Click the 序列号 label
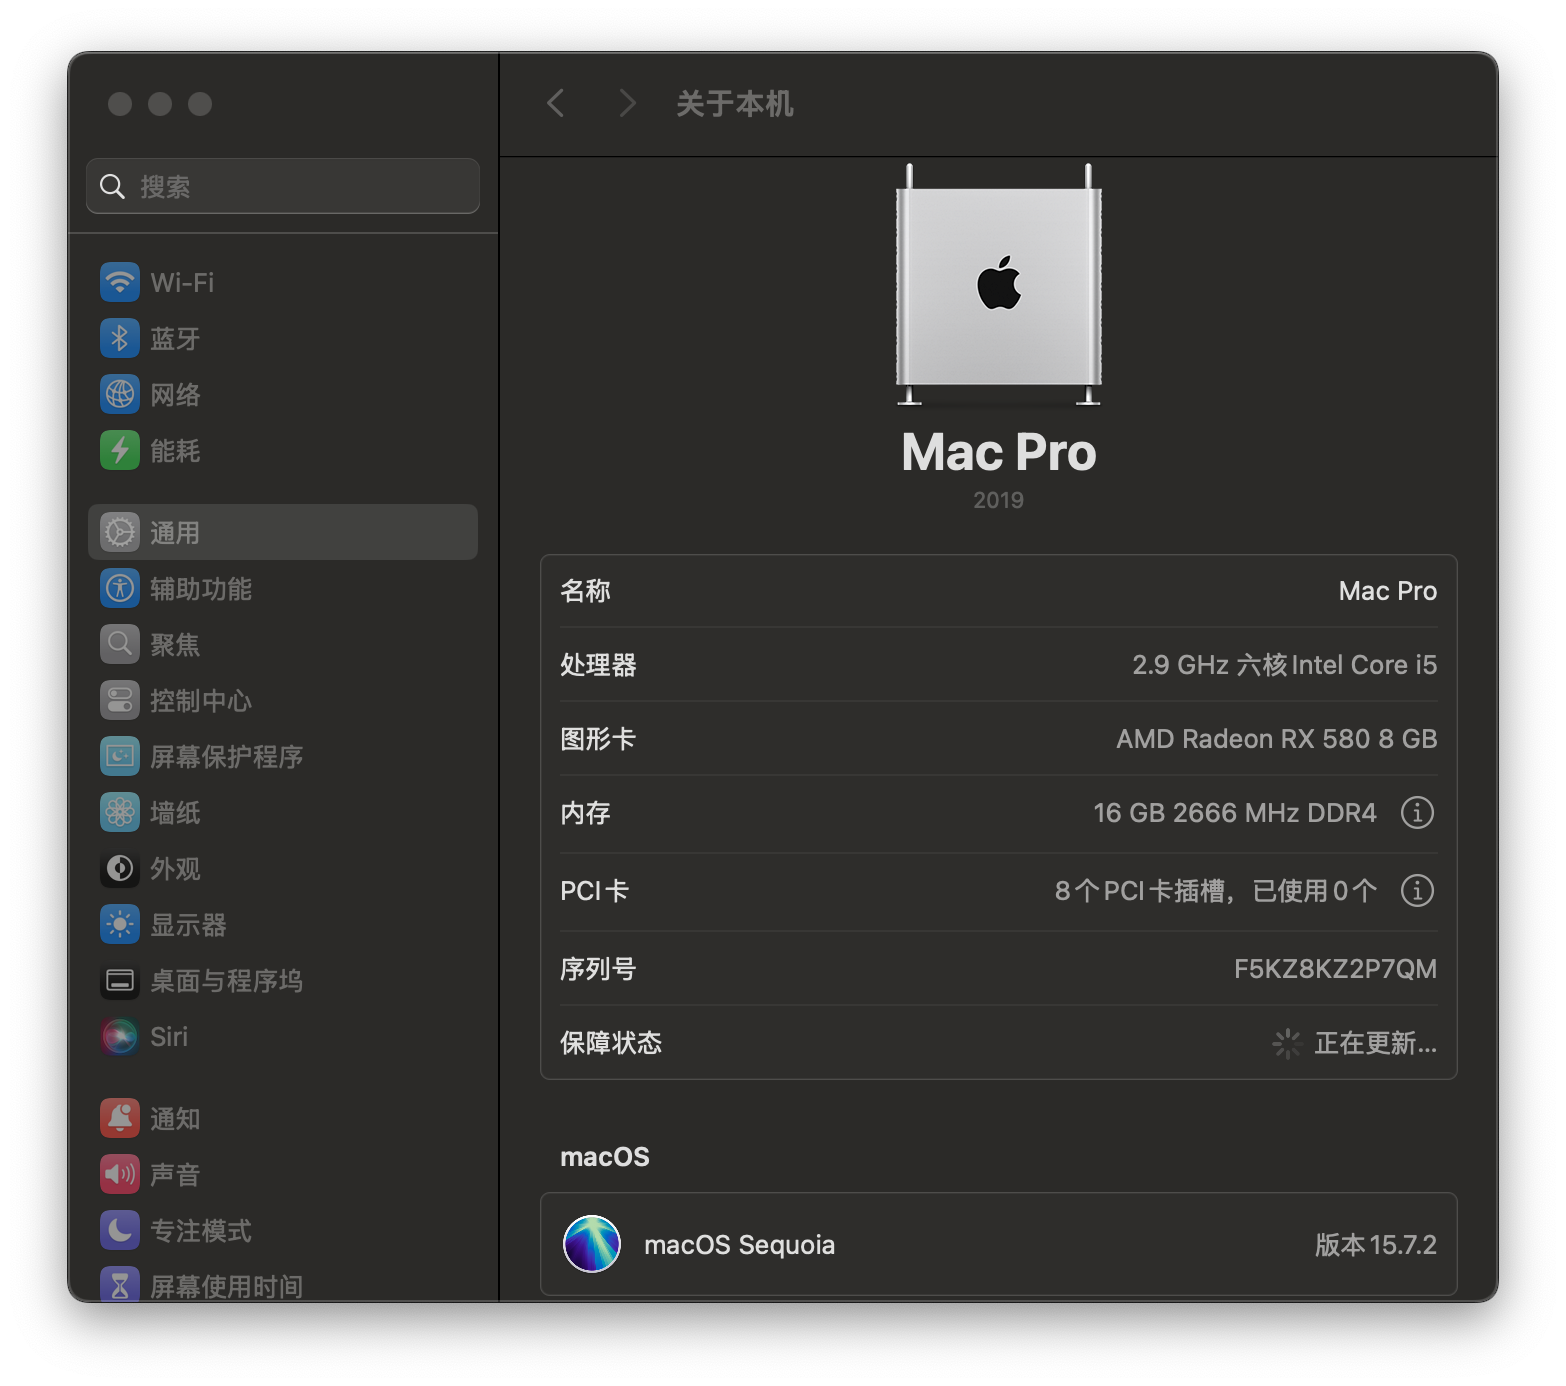 [x=598, y=969]
